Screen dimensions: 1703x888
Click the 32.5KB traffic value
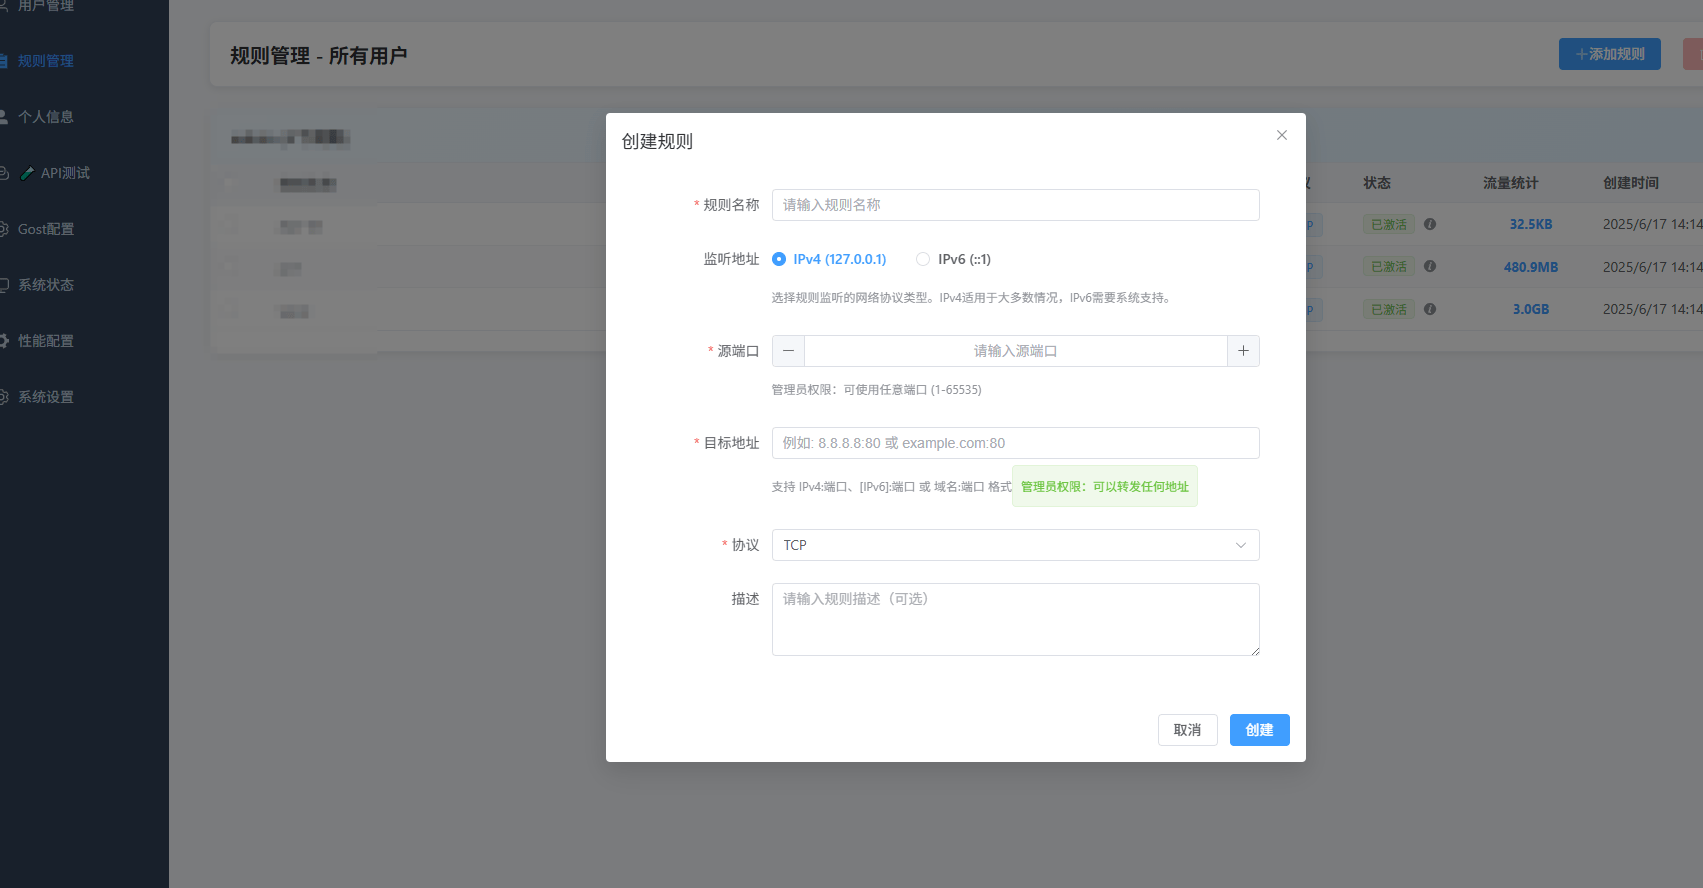(x=1531, y=224)
